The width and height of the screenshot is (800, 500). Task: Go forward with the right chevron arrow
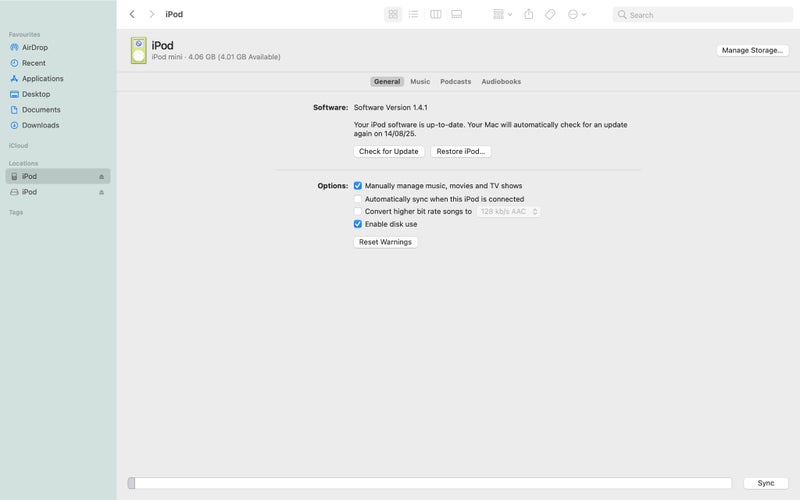coord(152,14)
